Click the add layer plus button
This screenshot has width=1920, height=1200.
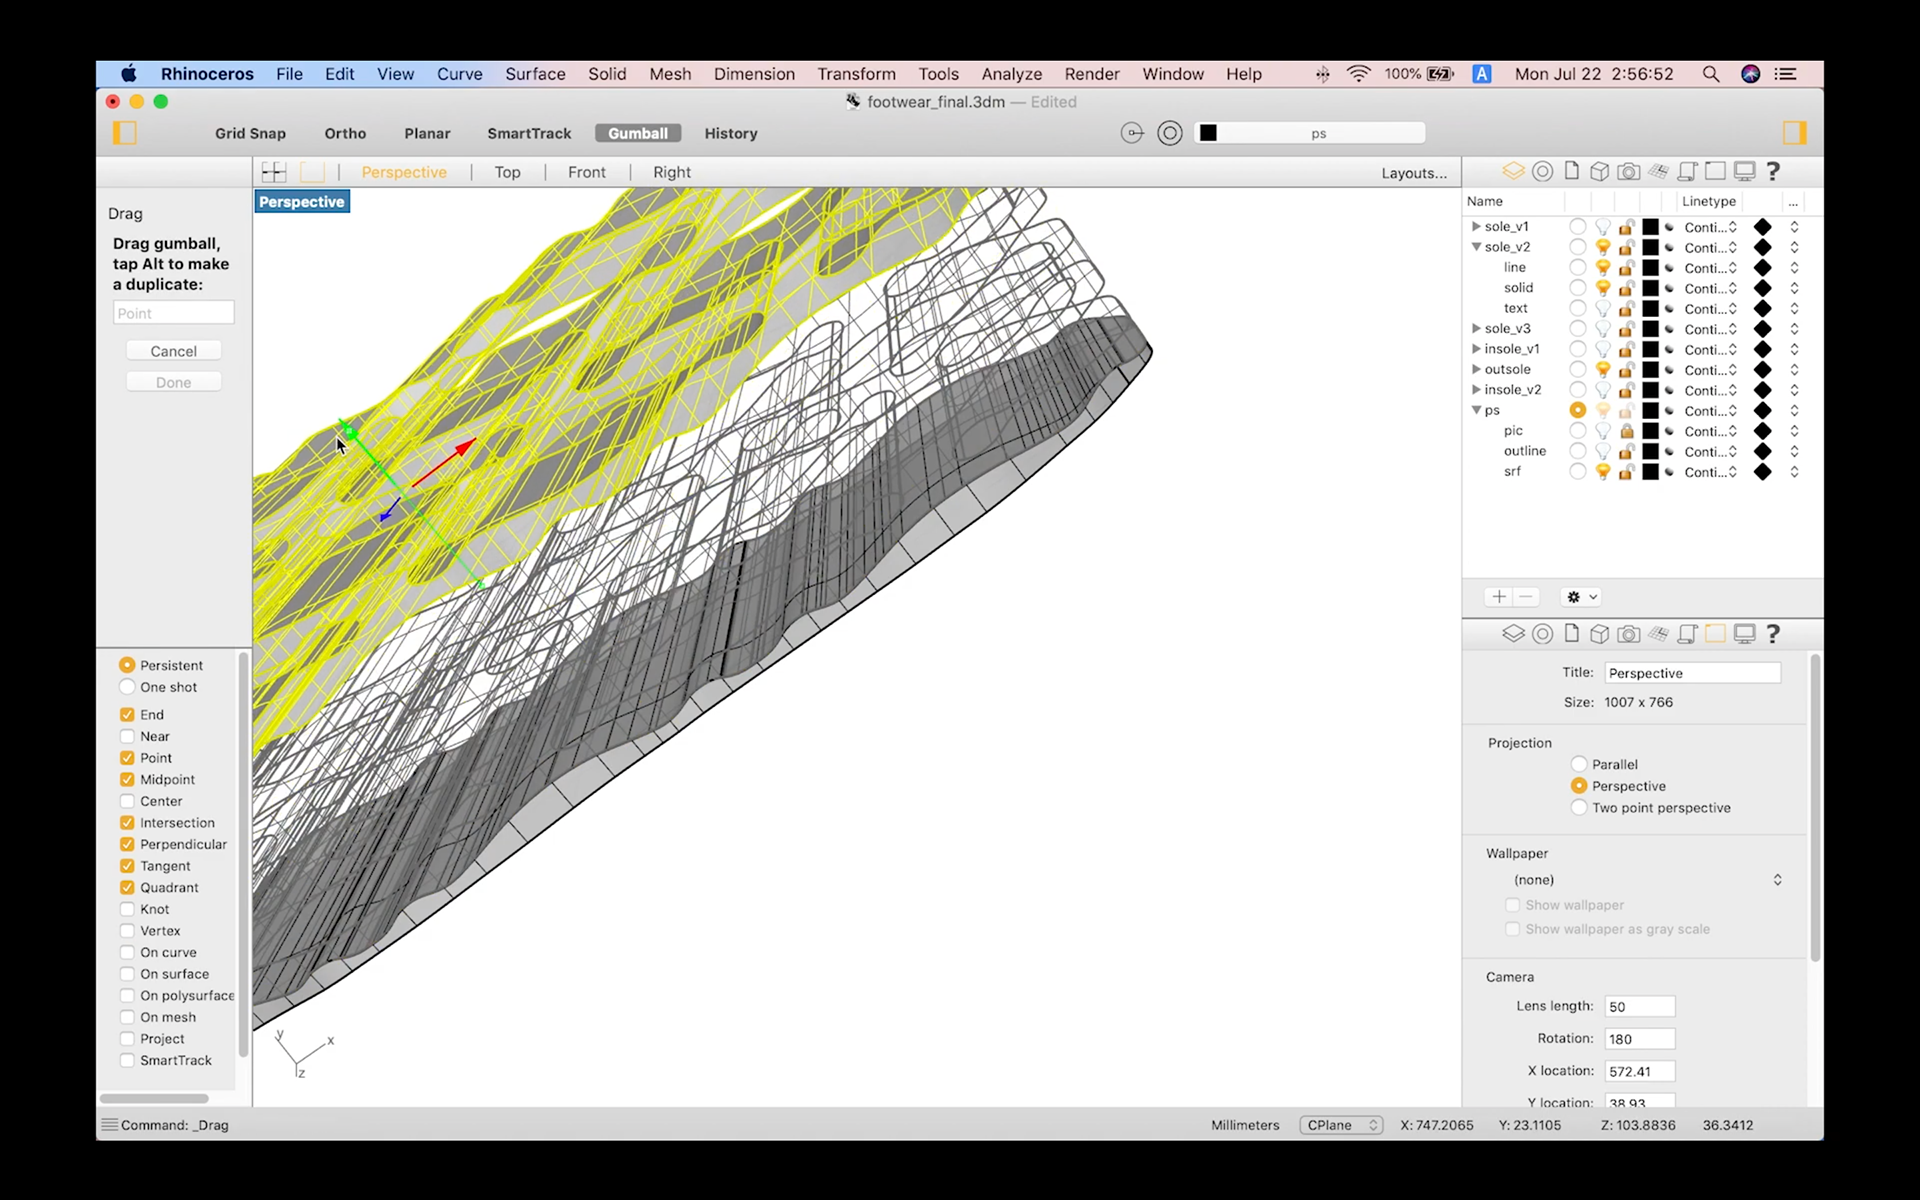[x=1498, y=597]
